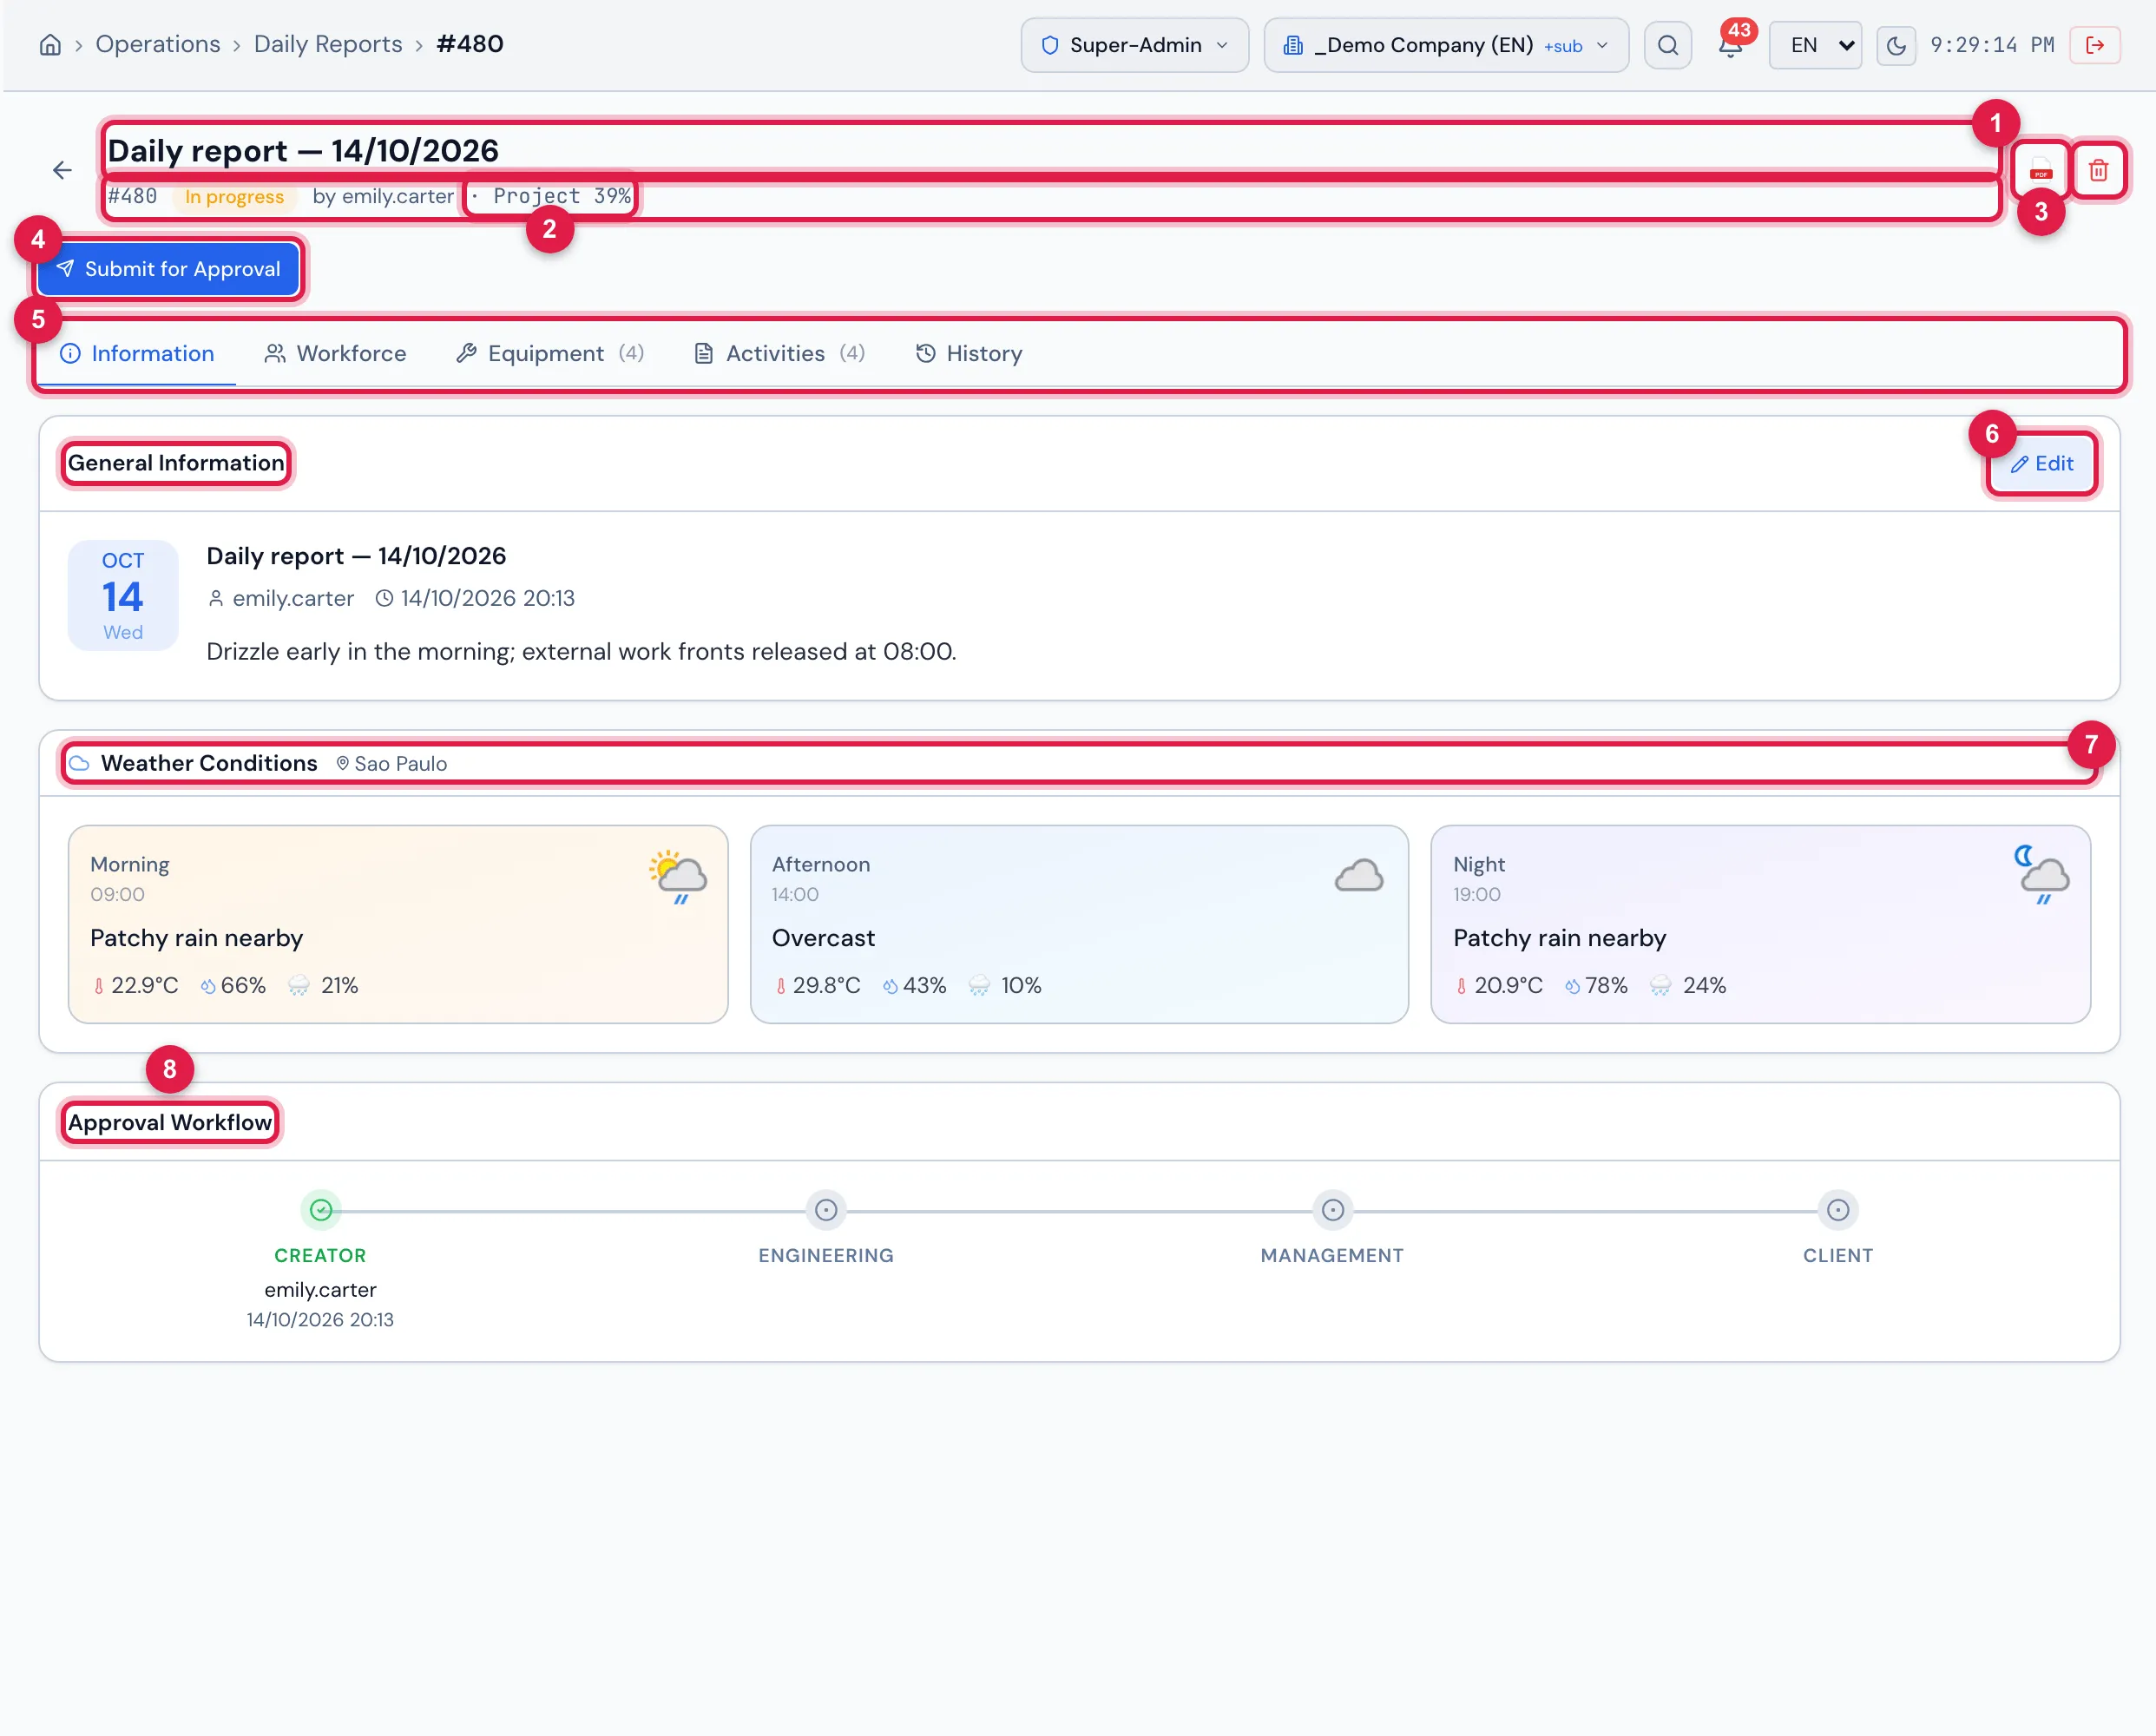The height and width of the screenshot is (1736, 2156).
Task: Open the _Demo Company (EN) selector
Action: click(x=1445, y=45)
